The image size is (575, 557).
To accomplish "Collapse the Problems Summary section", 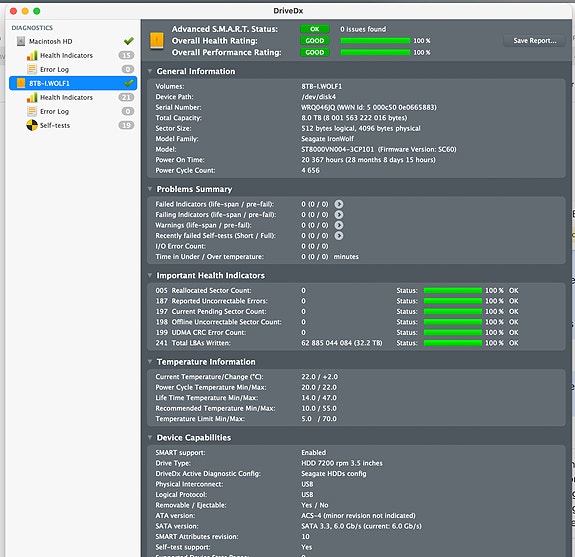I will click(x=150, y=189).
